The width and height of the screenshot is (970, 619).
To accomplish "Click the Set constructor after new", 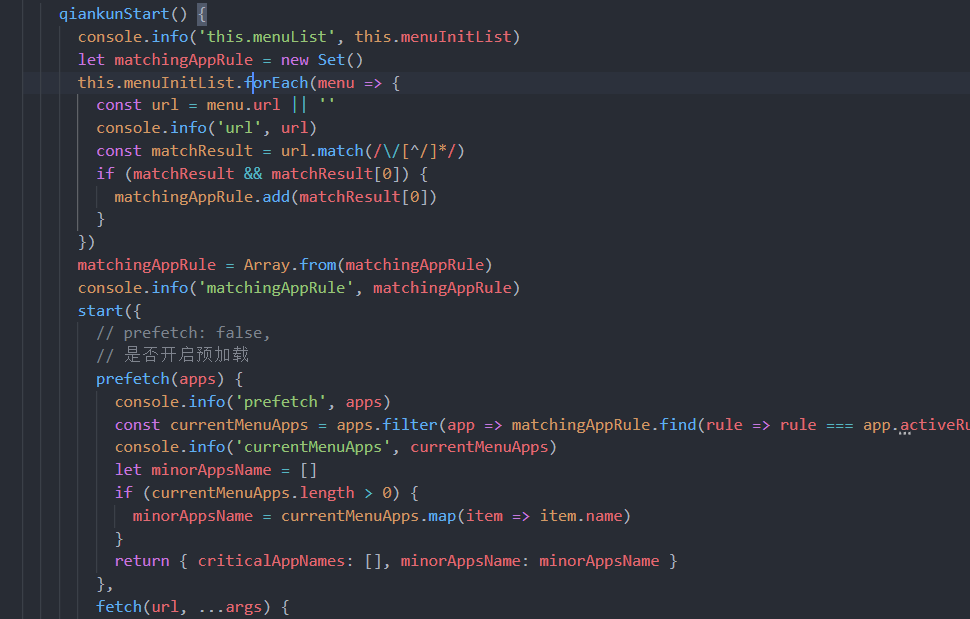I will [x=331, y=60].
